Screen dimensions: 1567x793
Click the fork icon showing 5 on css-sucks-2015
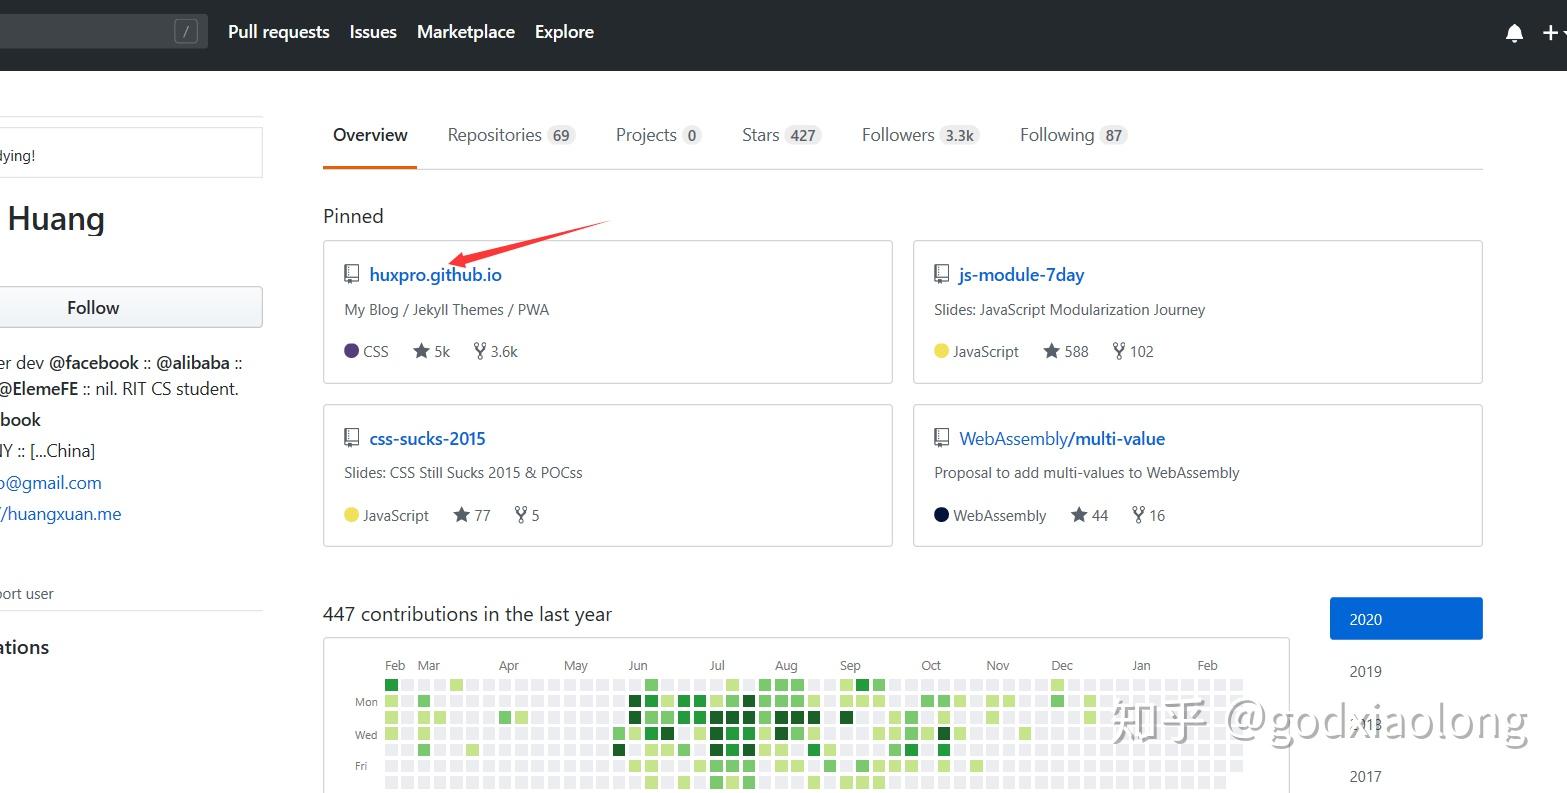(x=521, y=514)
